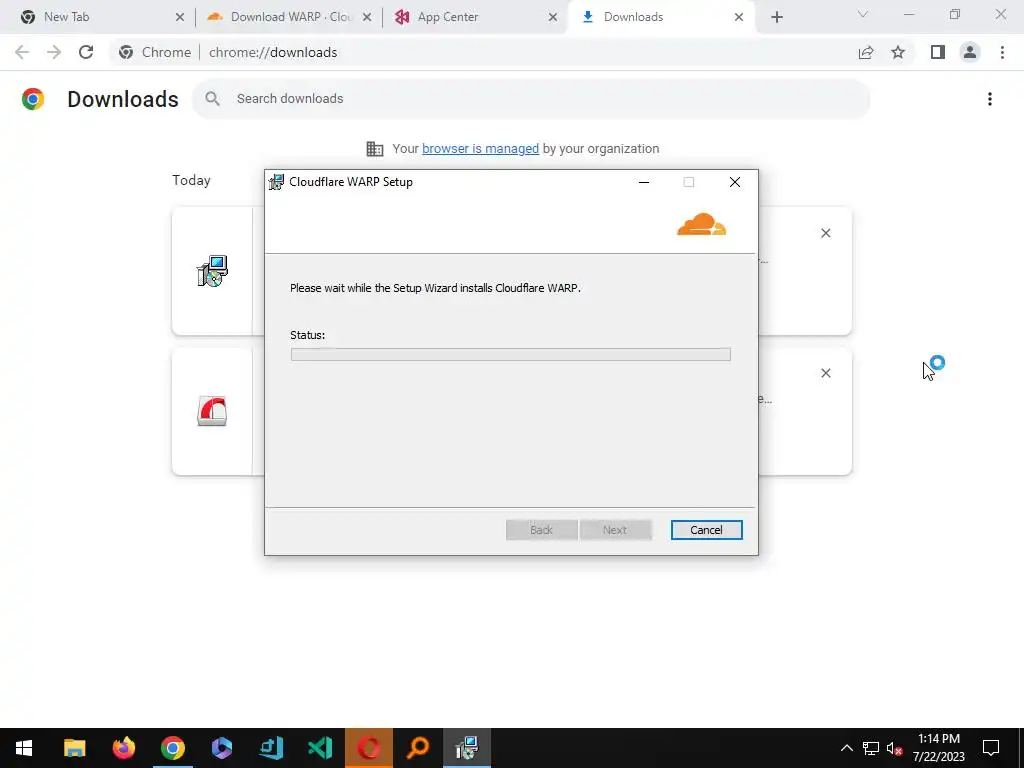Click the Downloads page heading
1024x768 pixels.
pyautogui.click(x=123, y=99)
